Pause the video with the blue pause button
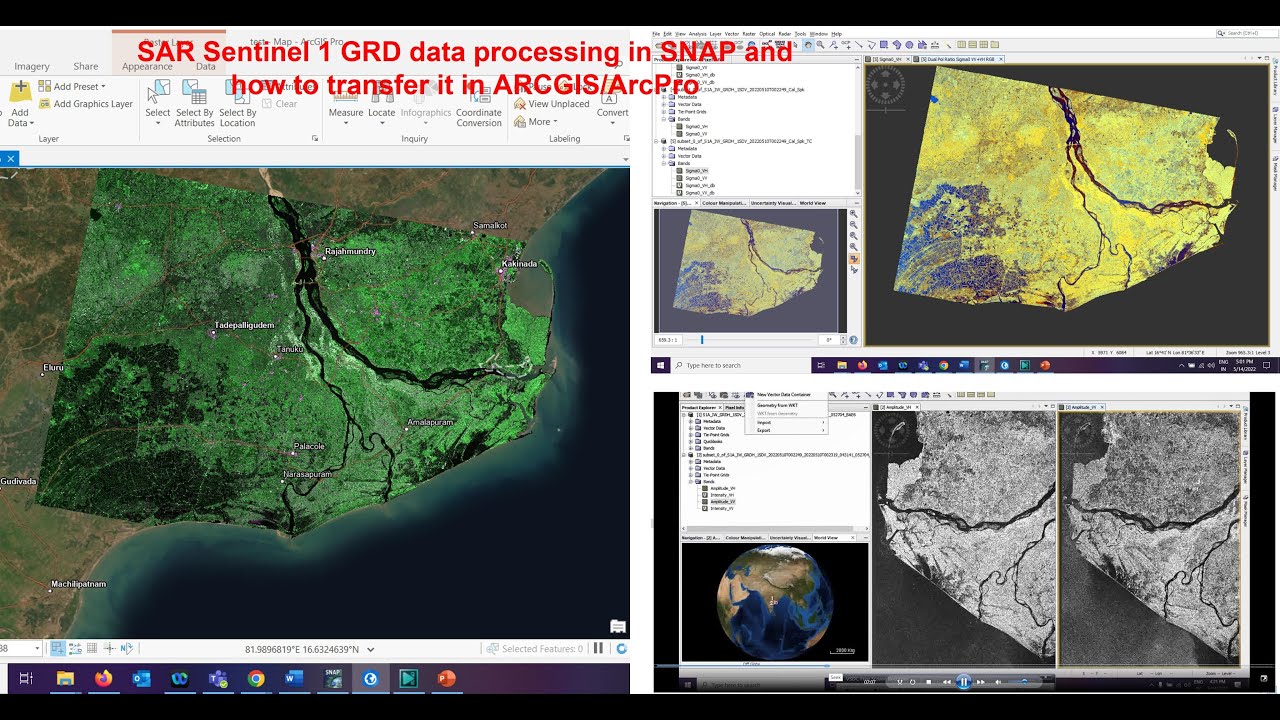Image resolution: width=1280 pixels, height=720 pixels. tap(963, 682)
